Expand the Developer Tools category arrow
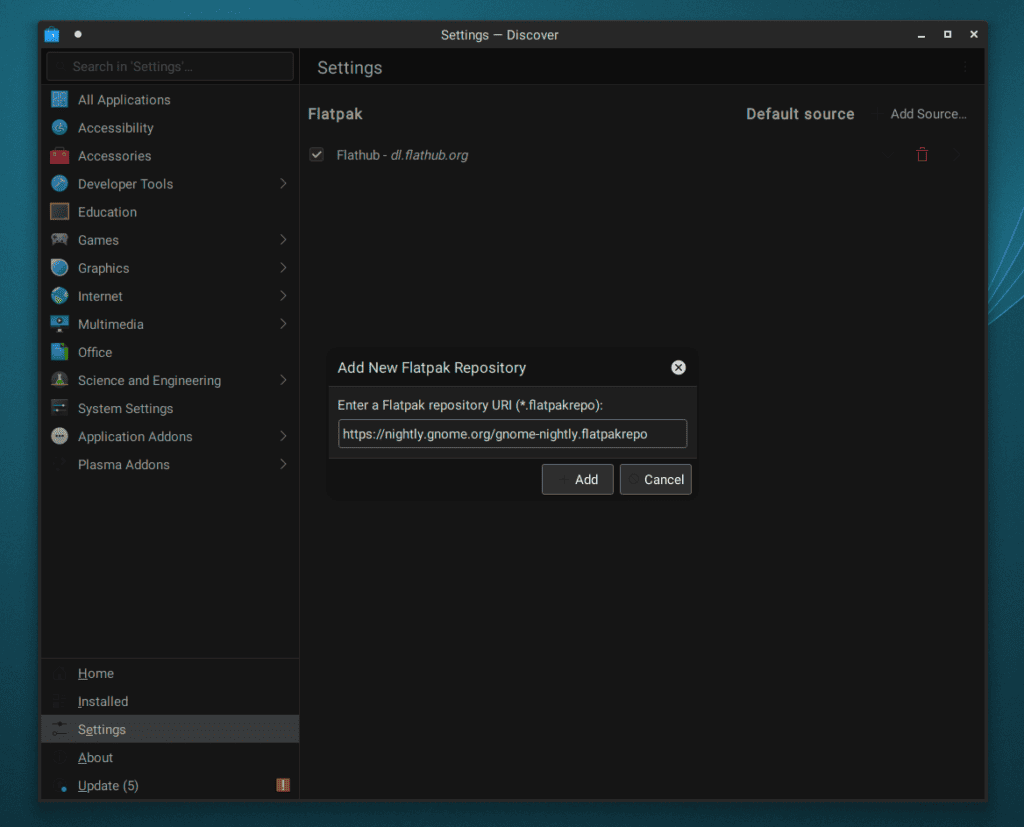Screen dimensions: 1024x827 coord(283,184)
